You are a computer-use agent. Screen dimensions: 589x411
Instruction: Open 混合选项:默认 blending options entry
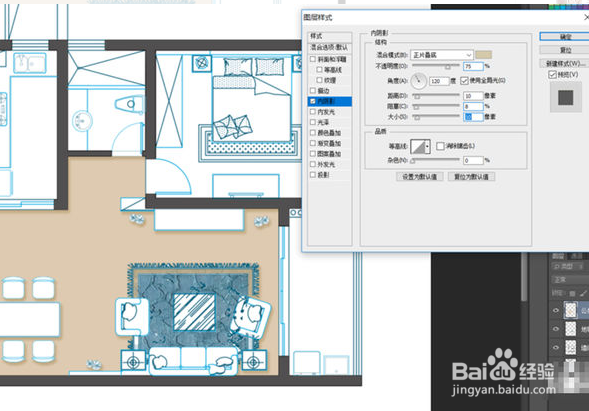coord(330,47)
